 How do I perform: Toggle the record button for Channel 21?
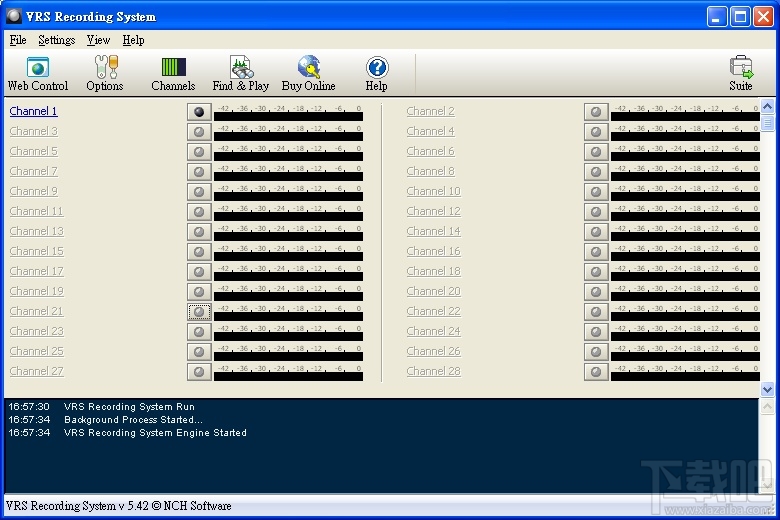(199, 312)
